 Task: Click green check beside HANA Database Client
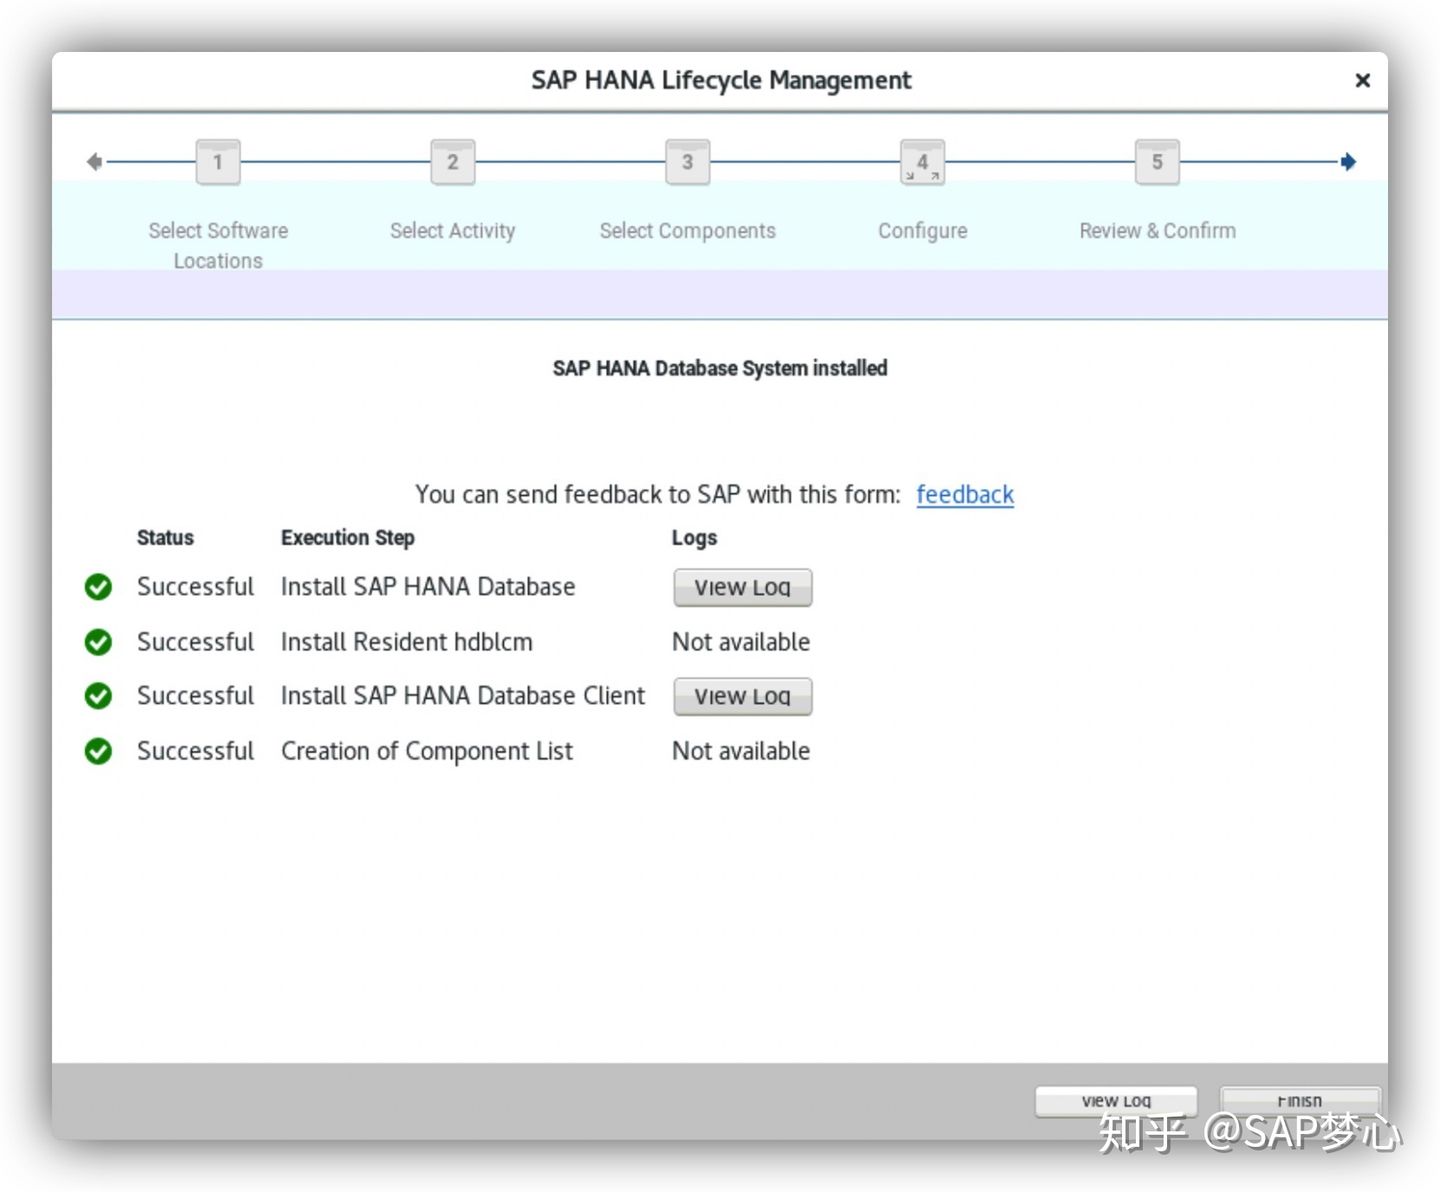coord(98,696)
